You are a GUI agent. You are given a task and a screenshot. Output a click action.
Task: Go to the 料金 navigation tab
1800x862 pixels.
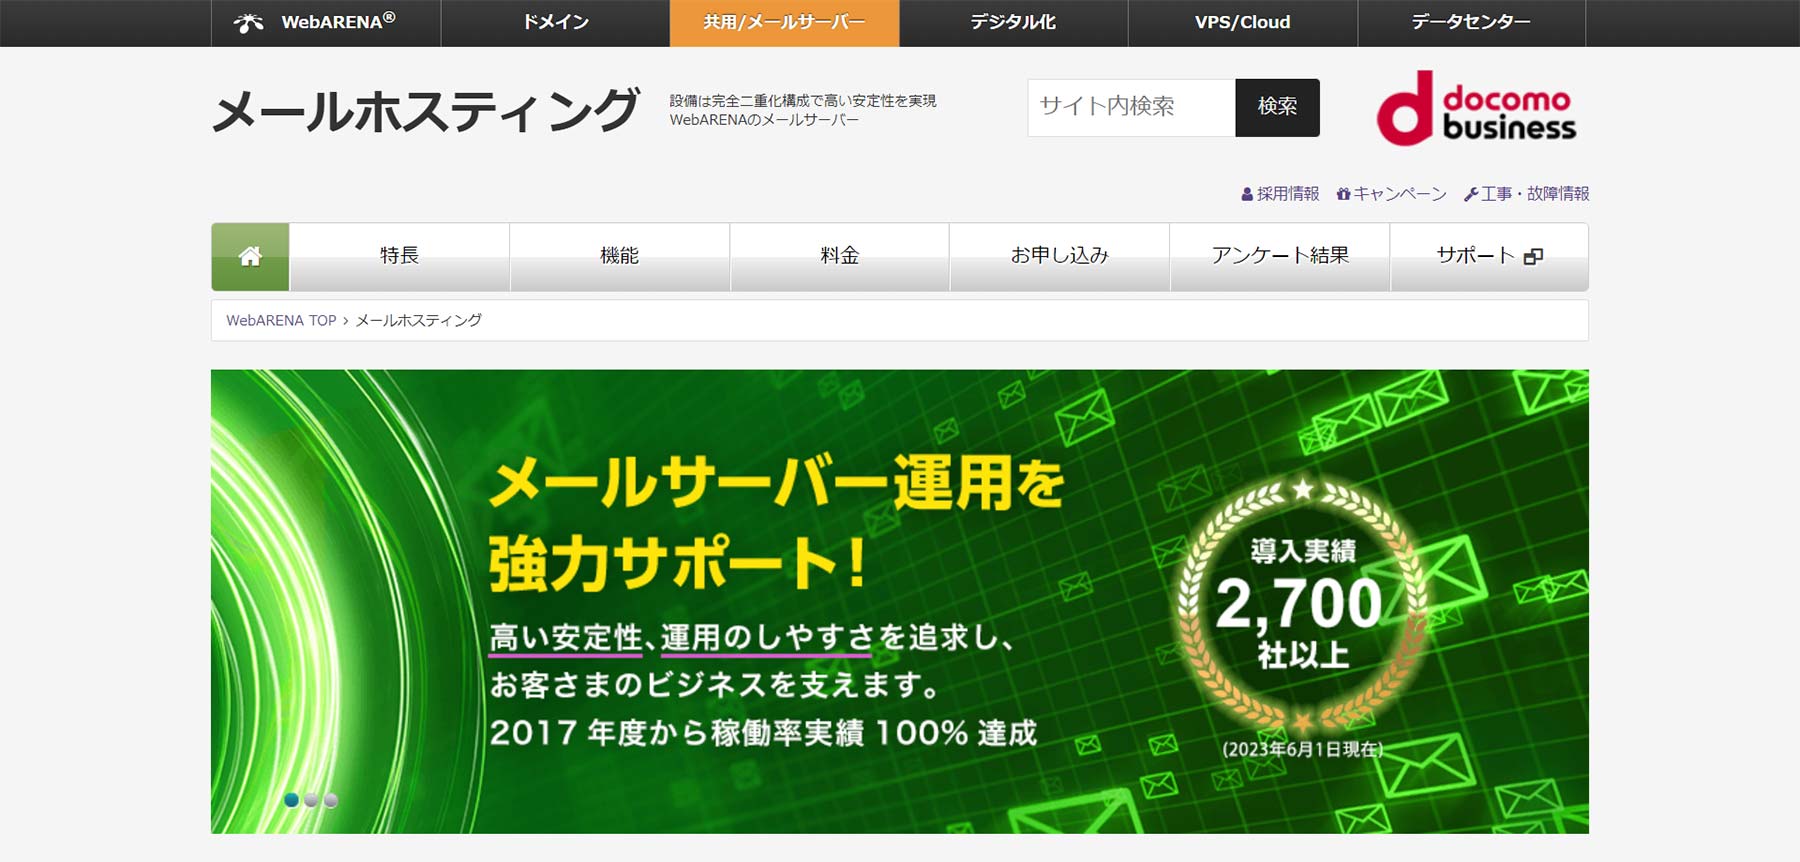click(839, 257)
